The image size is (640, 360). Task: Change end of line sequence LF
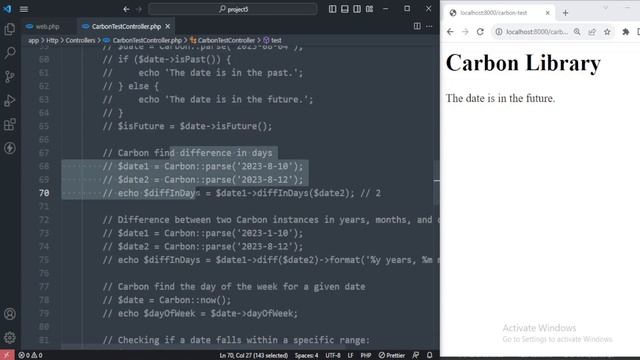(x=350, y=355)
